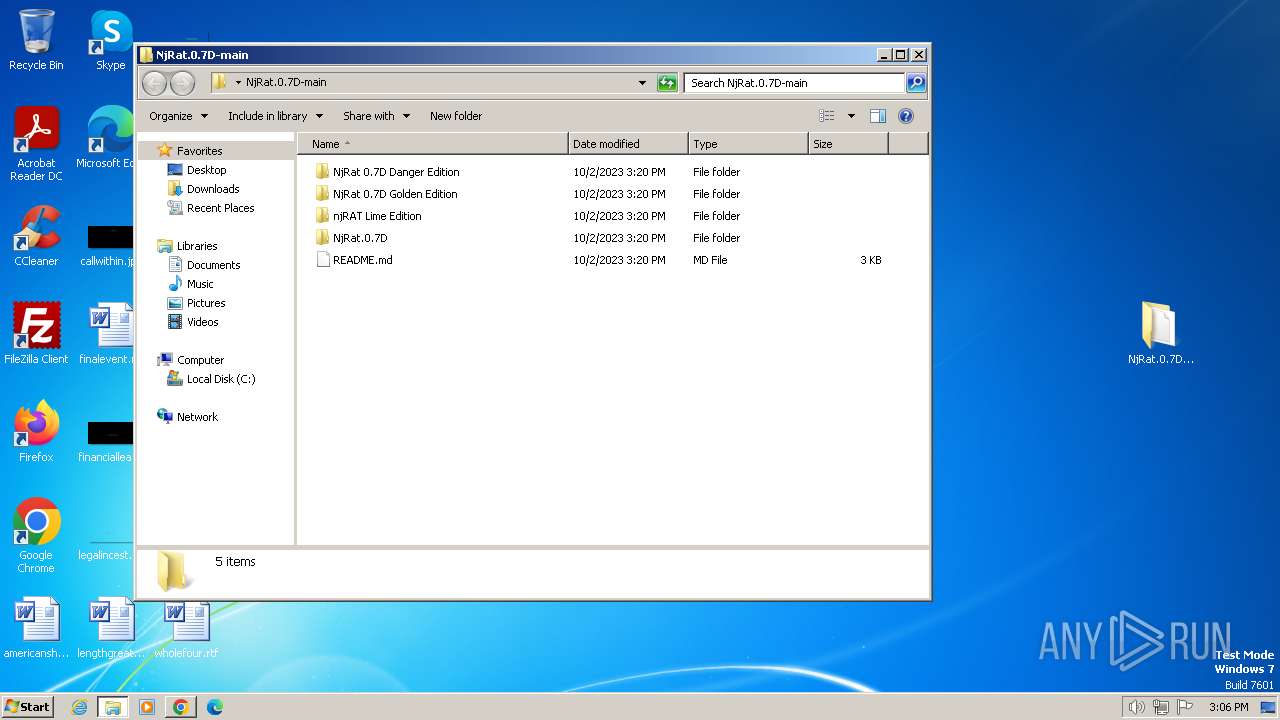
Task: Sort by the Size column header
Action: click(x=848, y=144)
